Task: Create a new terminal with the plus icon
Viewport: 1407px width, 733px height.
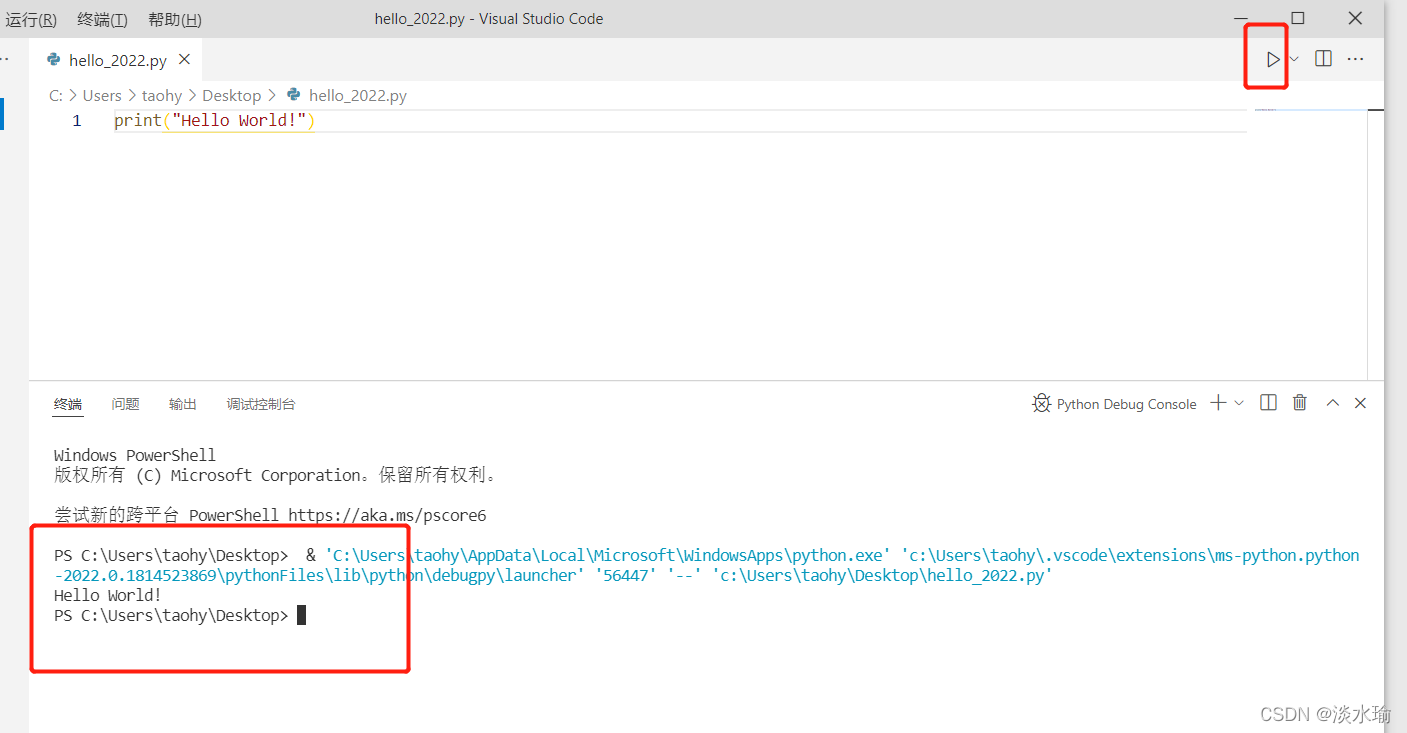Action: coord(1218,403)
